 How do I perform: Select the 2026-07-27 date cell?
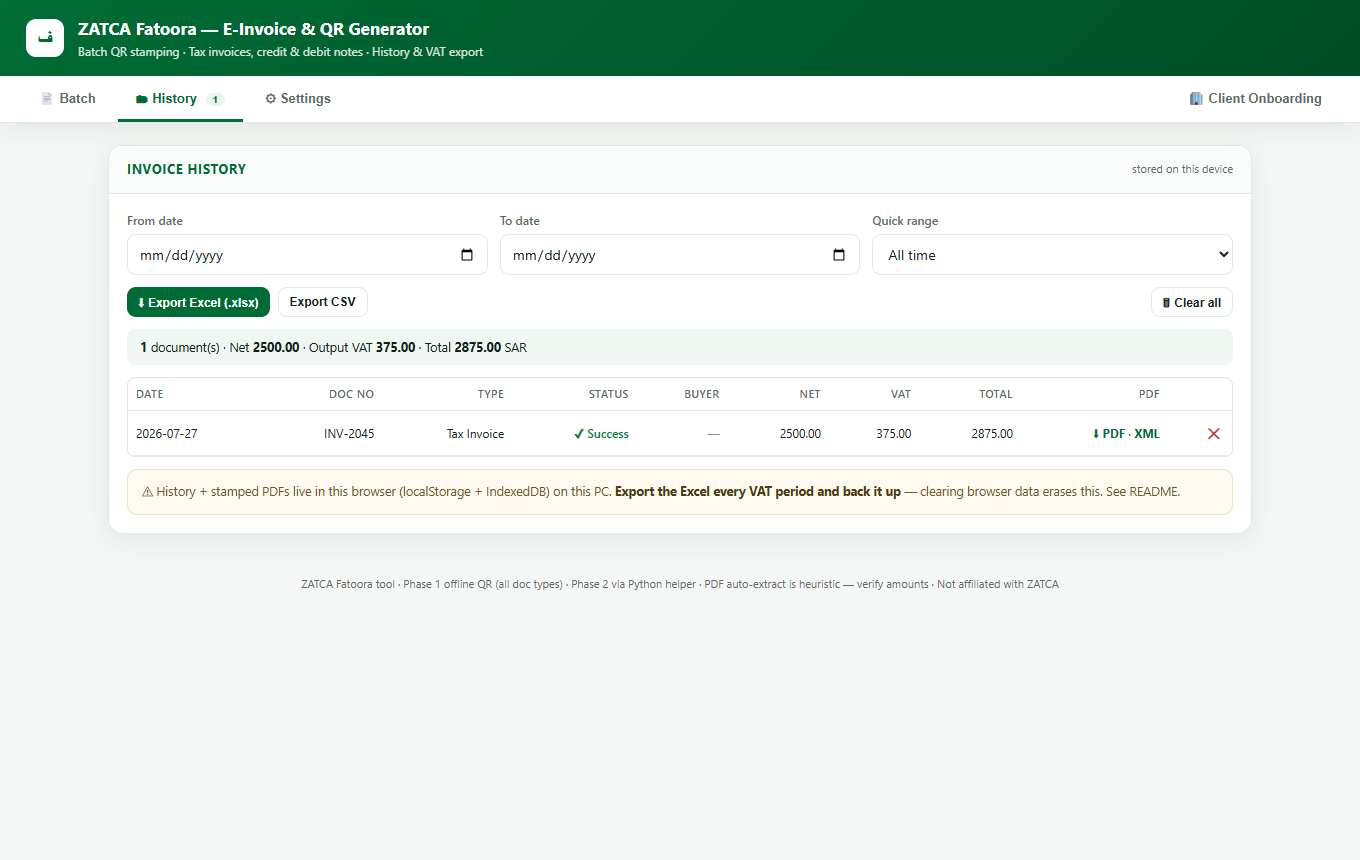[x=166, y=434]
